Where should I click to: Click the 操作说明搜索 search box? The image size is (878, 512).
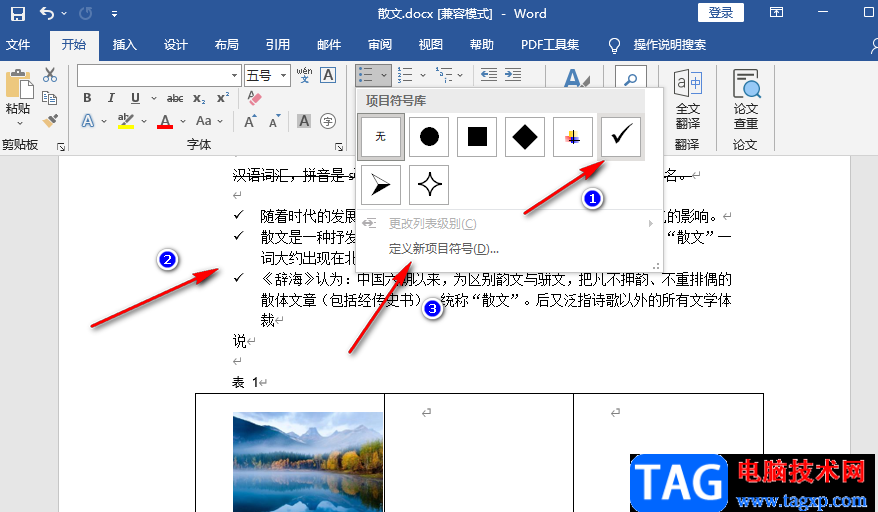[670, 45]
